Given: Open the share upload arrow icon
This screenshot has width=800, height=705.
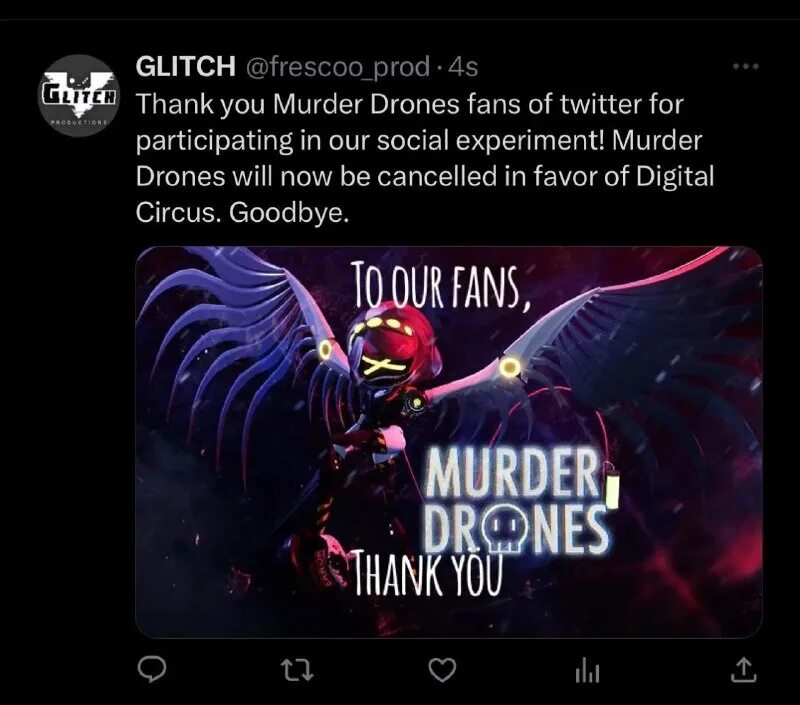Looking at the screenshot, I should click(x=743, y=670).
